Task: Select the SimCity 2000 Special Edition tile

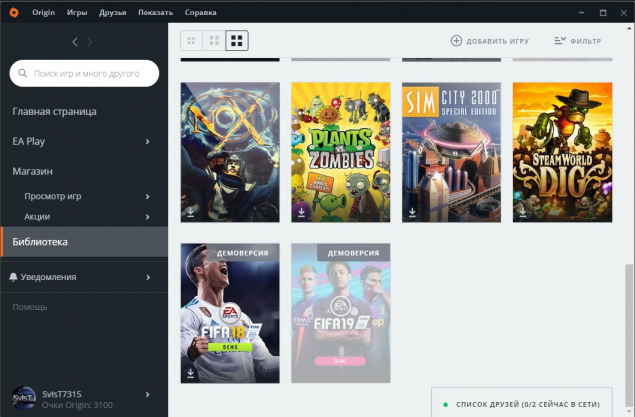Action: click(x=452, y=152)
